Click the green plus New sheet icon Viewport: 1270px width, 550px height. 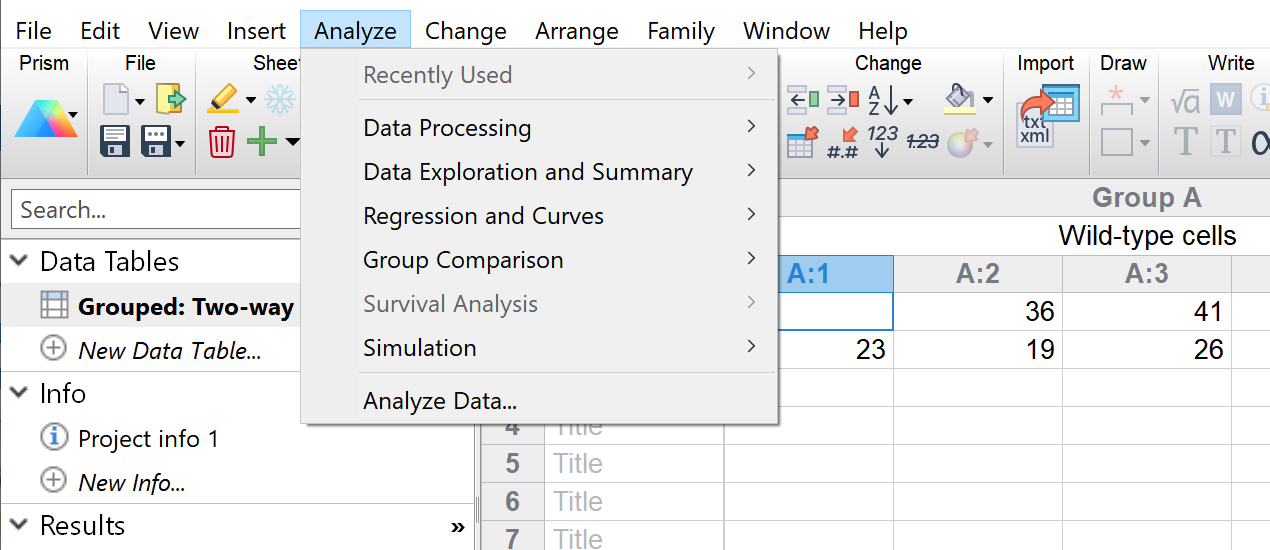pyautogui.click(x=261, y=142)
